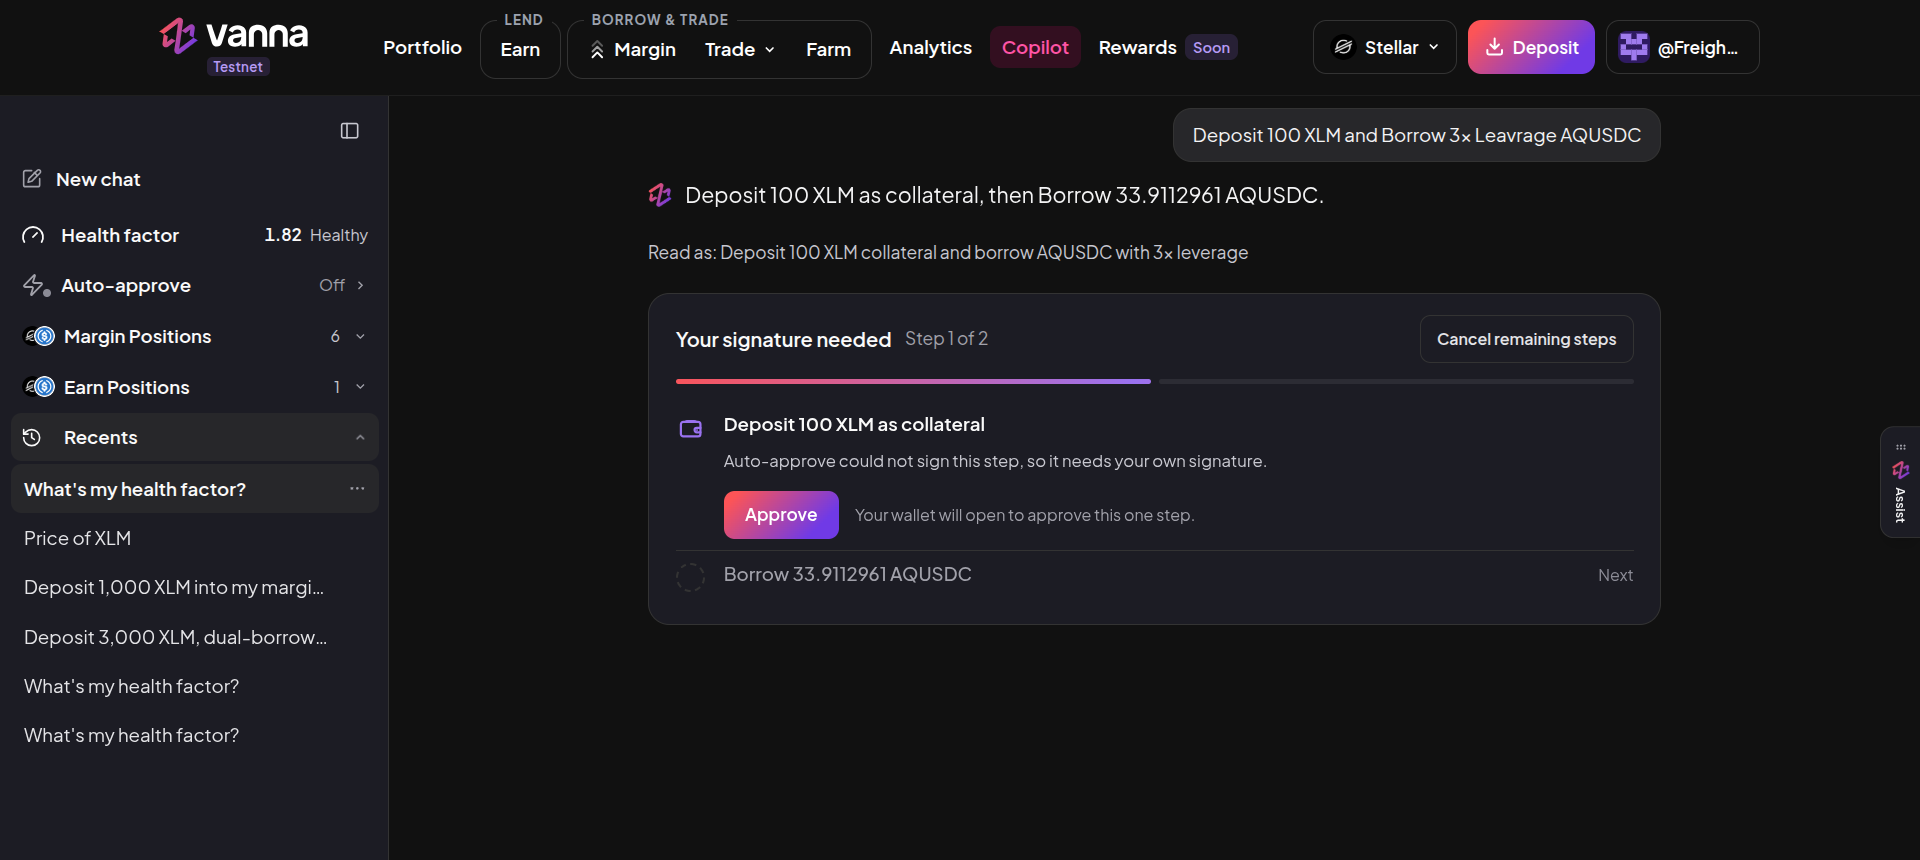Click the Vanna icon beside Copilot reply
This screenshot has height=860, width=1920.
(x=660, y=195)
